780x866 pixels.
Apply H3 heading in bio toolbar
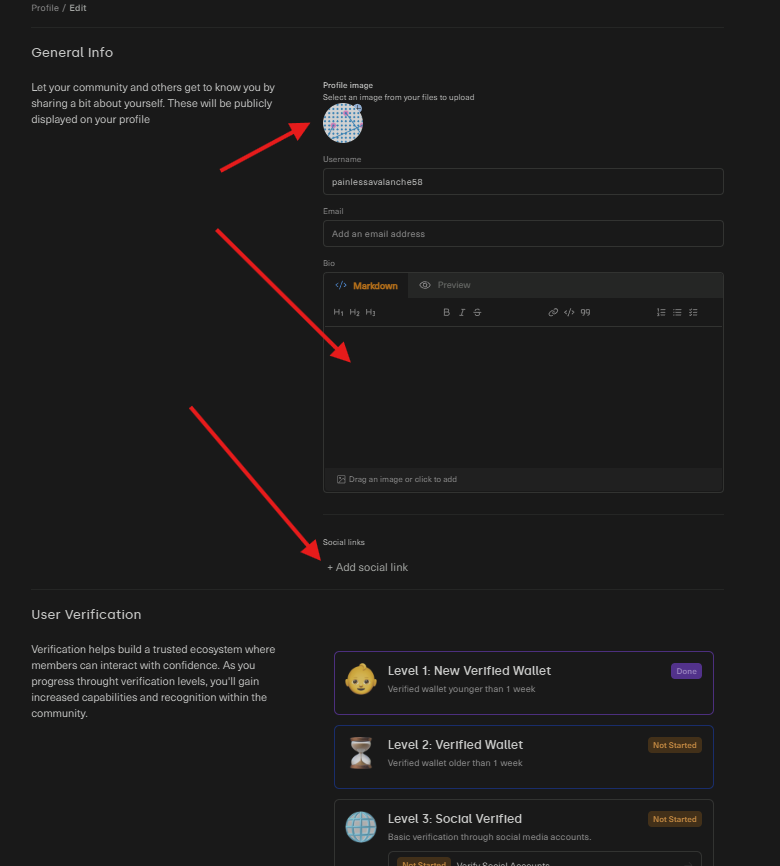pyautogui.click(x=370, y=313)
